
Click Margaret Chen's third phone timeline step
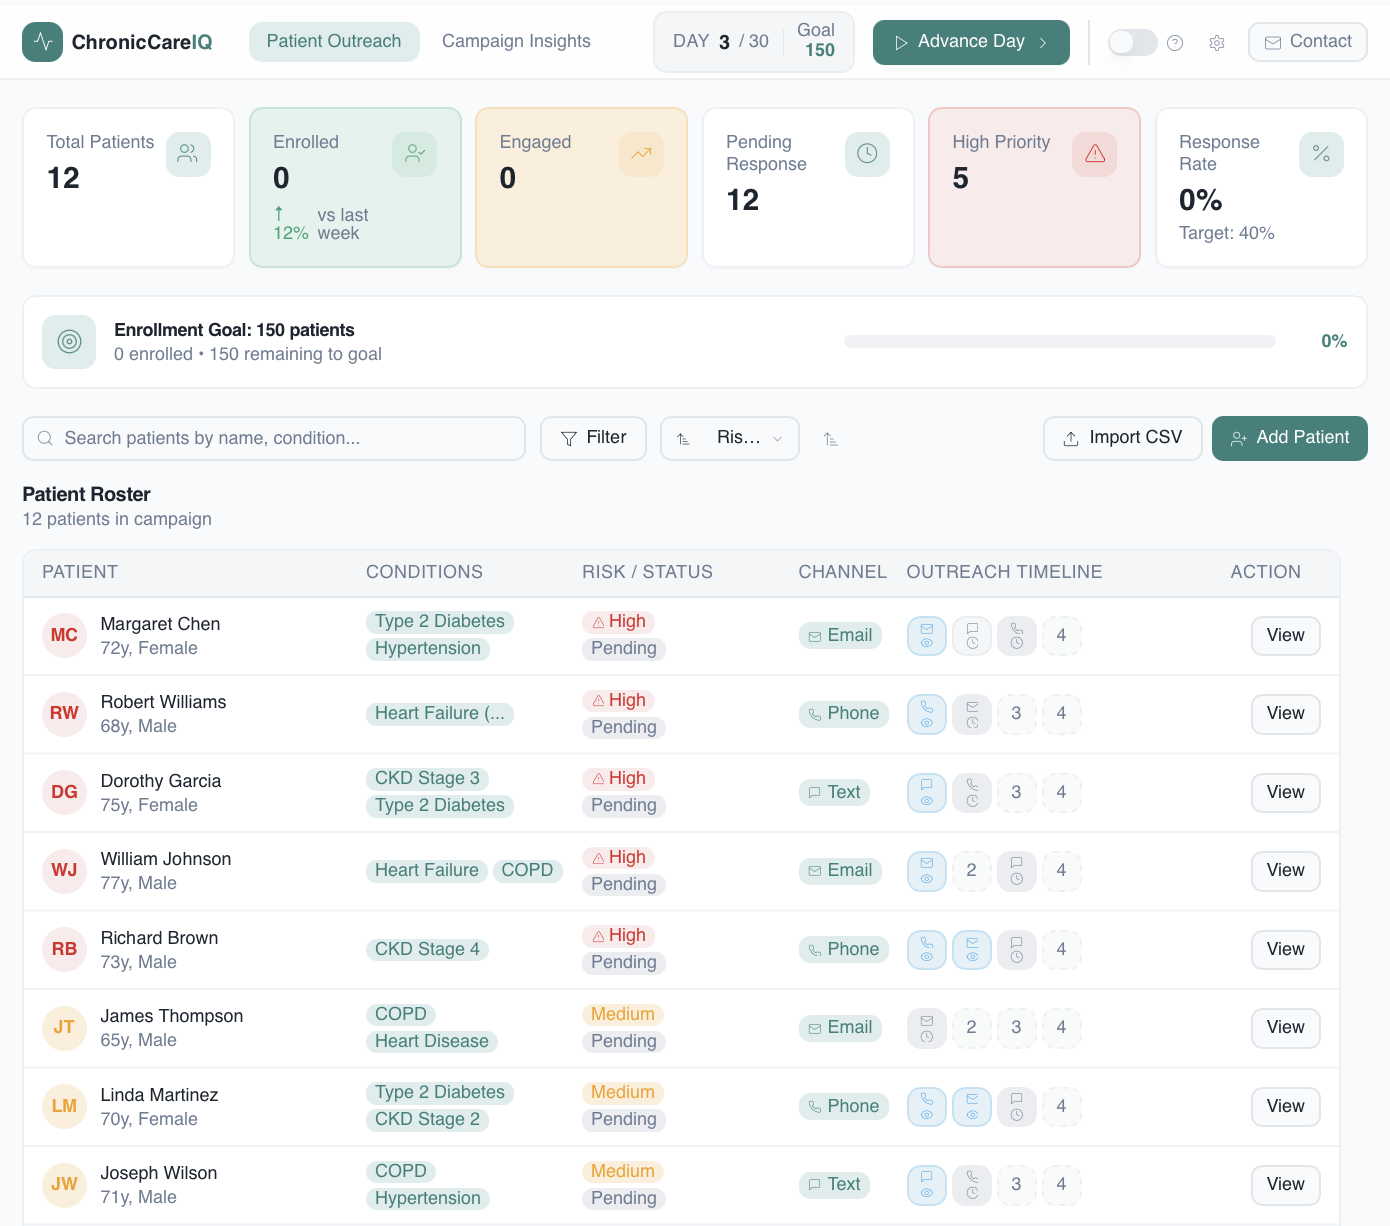1017,636
